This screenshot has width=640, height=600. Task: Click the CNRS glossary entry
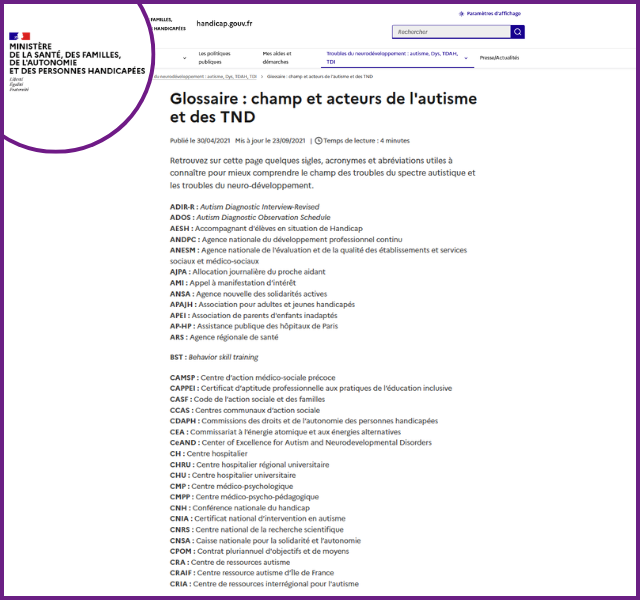click(257, 529)
